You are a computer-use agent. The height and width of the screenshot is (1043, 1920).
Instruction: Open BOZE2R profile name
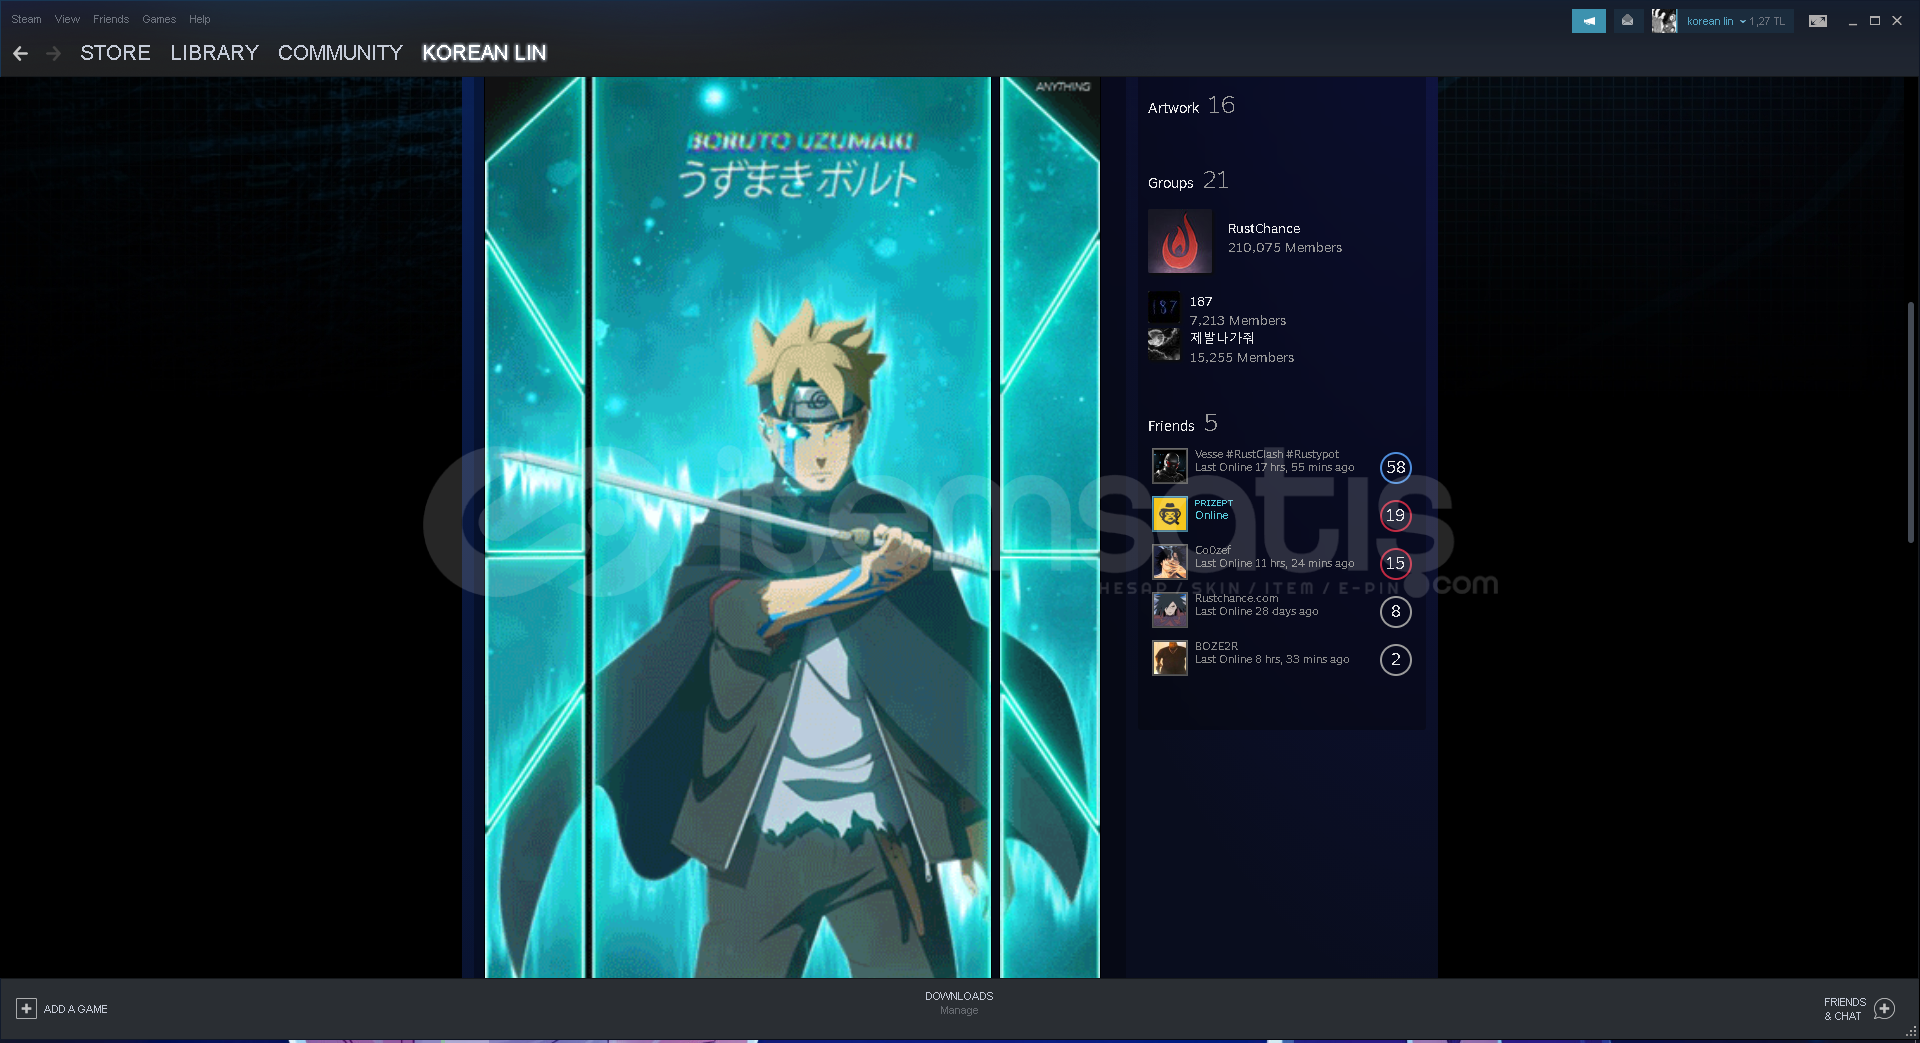point(1216,646)
